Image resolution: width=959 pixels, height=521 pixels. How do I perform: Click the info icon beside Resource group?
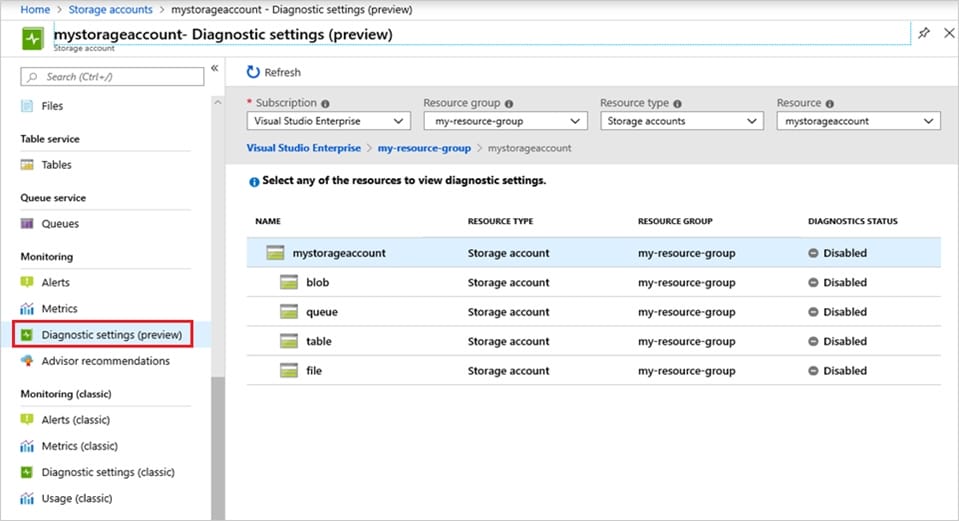click(x=509, y=104)
